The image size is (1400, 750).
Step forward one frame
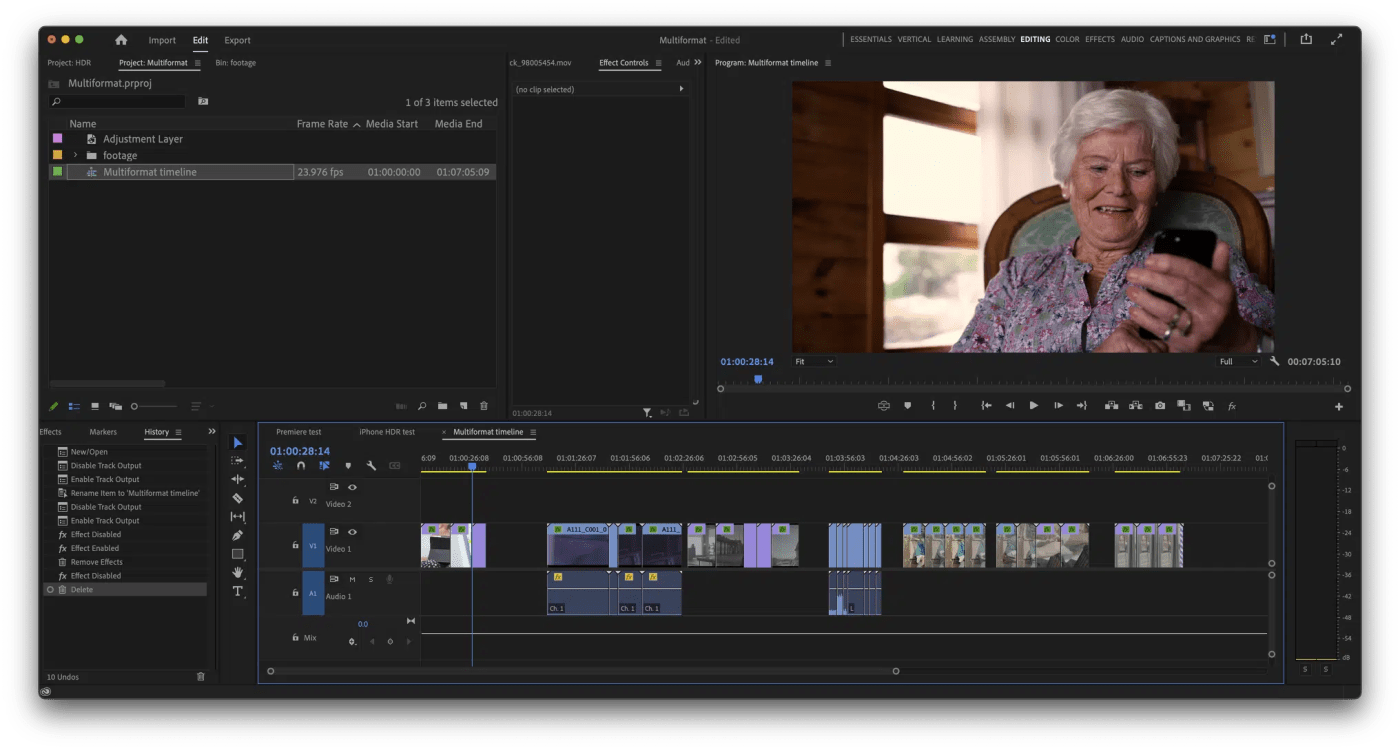(x=1058, y=406)
